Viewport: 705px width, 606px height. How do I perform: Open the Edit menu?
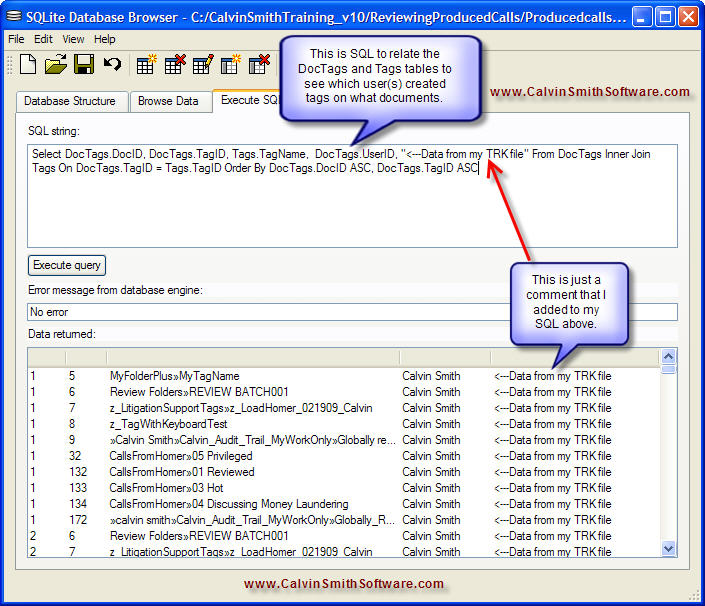click(x=43, y=39)
